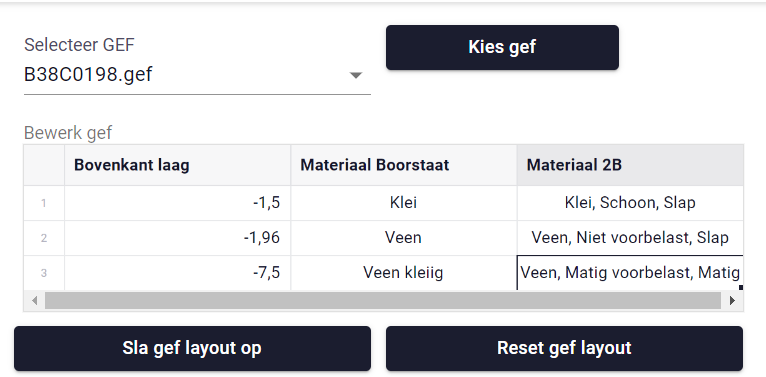Image resolution: width=766 pixels, height=377 pixels.
Task: Select the Klei, Schoon, Slap cell
Action: [630, 203]
